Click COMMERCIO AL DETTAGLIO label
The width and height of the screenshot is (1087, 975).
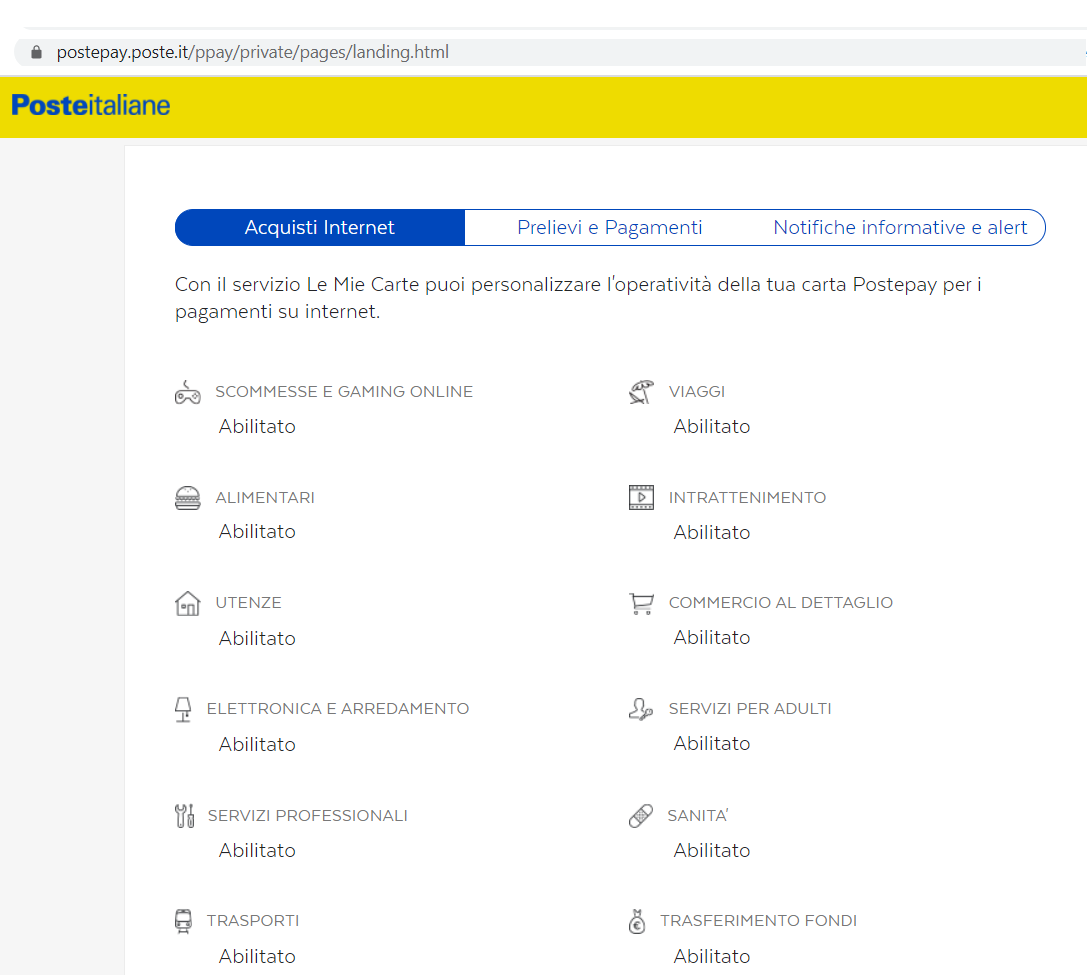[781, 603]
